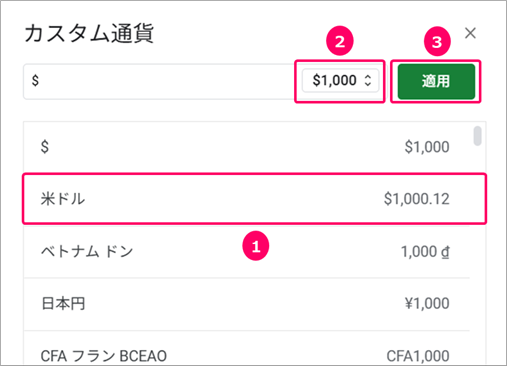
Task: Click the list scrollbar thumb
Action: (477, 136)
